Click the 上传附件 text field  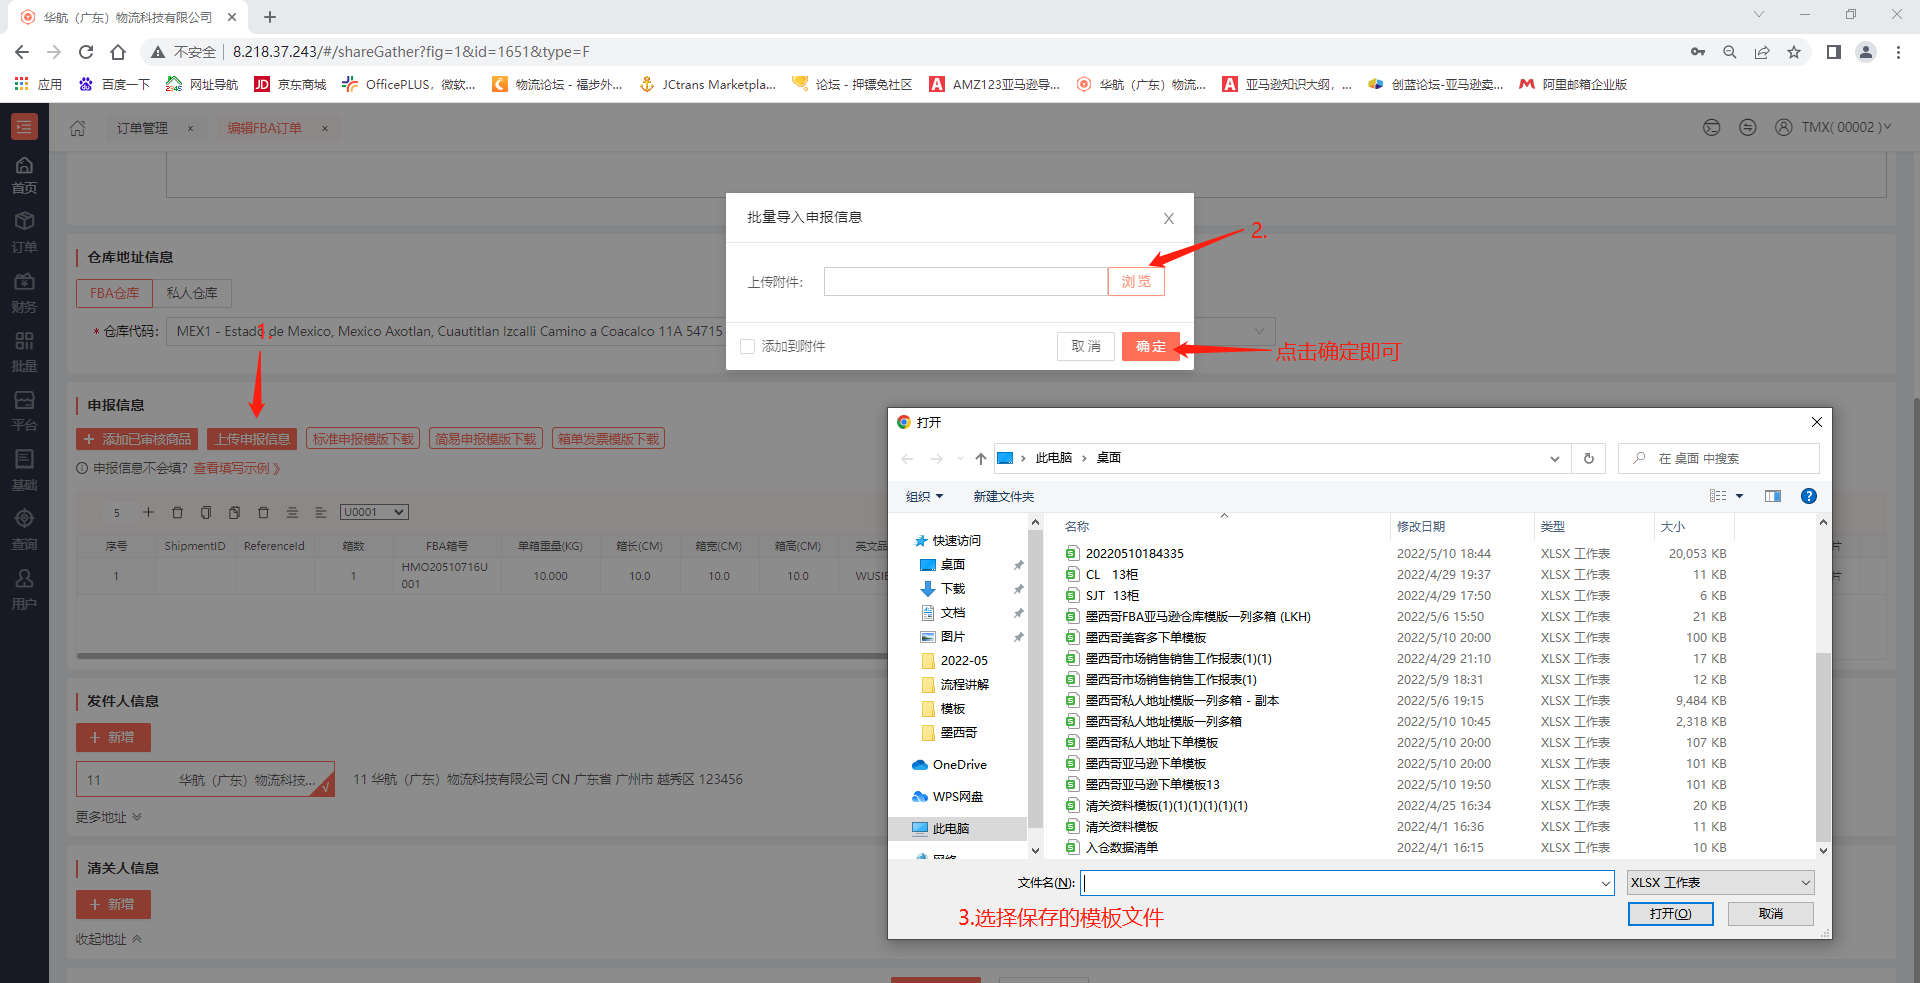[x=965, y=282]
